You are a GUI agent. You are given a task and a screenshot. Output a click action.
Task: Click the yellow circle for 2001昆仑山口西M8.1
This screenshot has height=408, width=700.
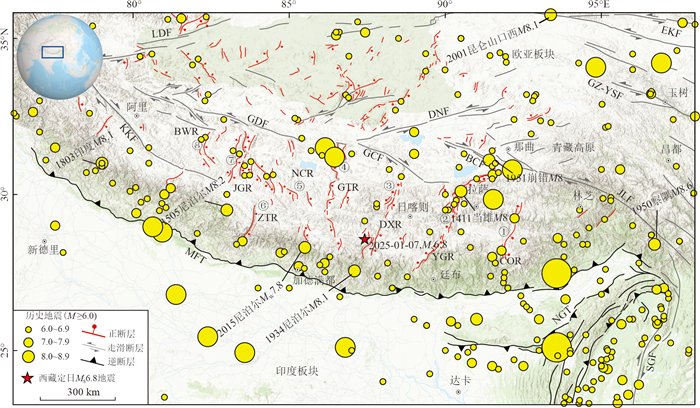coord(551,15)
